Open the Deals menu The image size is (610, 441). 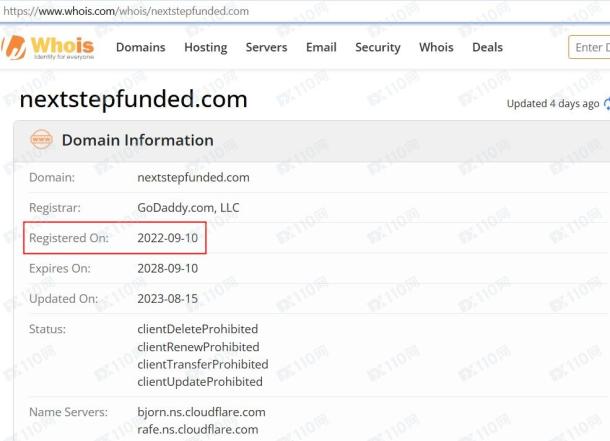coord(487,47)
